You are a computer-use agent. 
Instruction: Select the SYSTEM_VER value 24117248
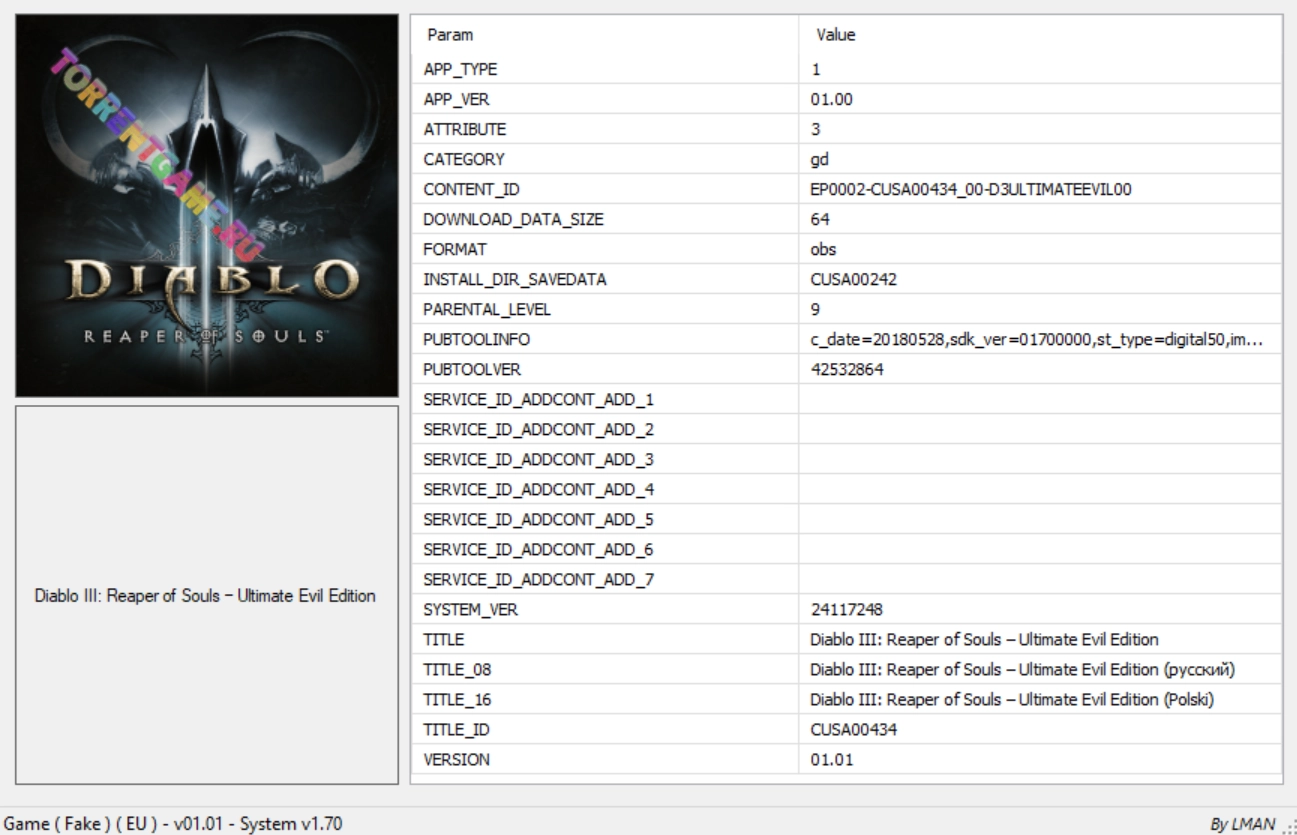click(x=846, y=609)
